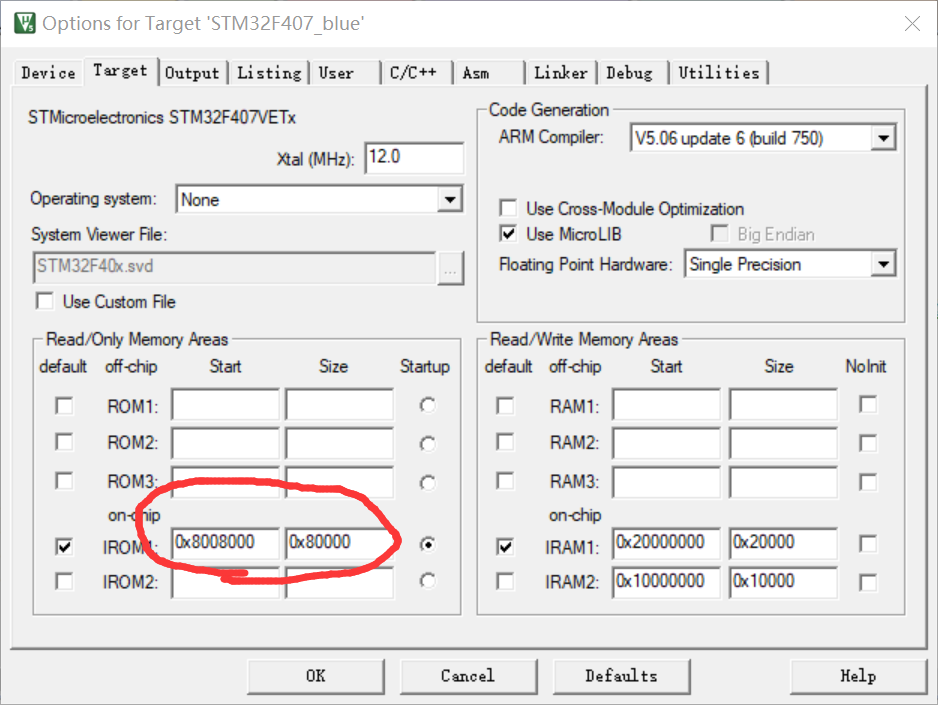
Task: Click IROM1 Size field 0x80000
Action: click(x=340, y=543)
